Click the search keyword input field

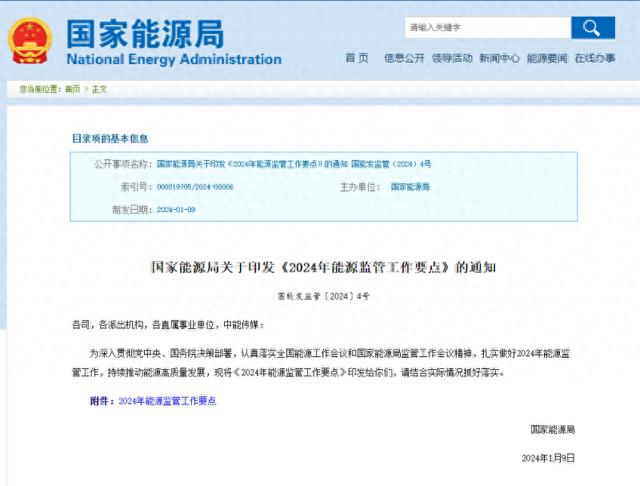click(486, 28)
